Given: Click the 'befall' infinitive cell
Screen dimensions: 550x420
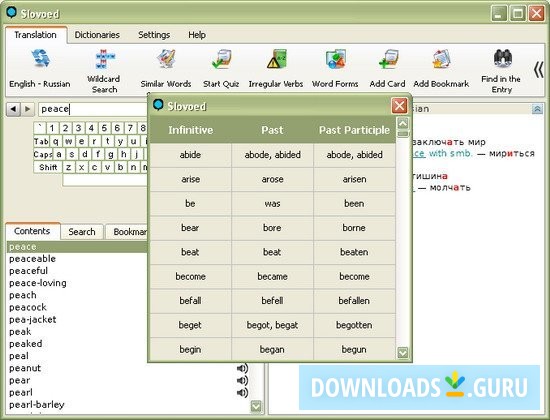Looking at the screenshot, I should (190, 301).
